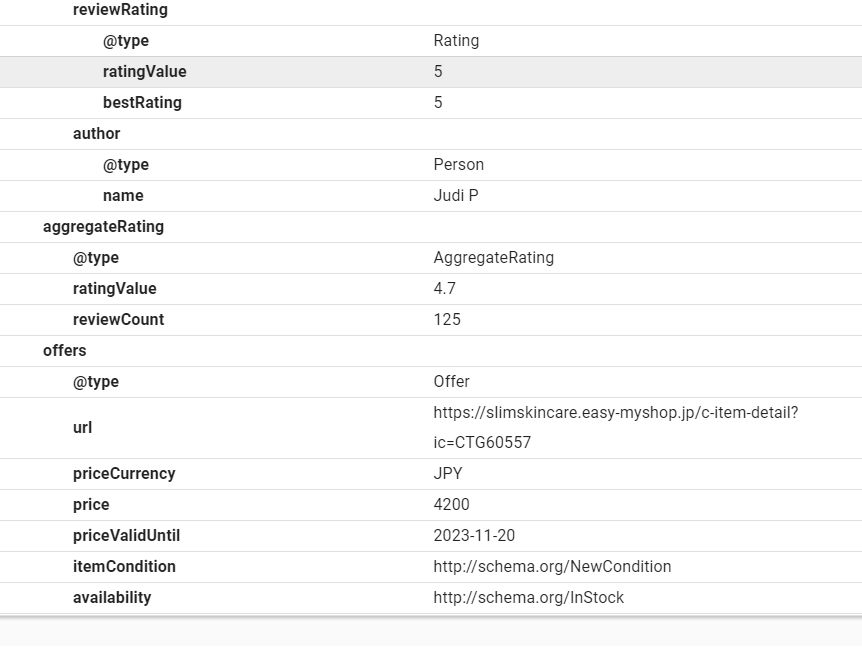Click the reviewRating property label

(120, 10)
